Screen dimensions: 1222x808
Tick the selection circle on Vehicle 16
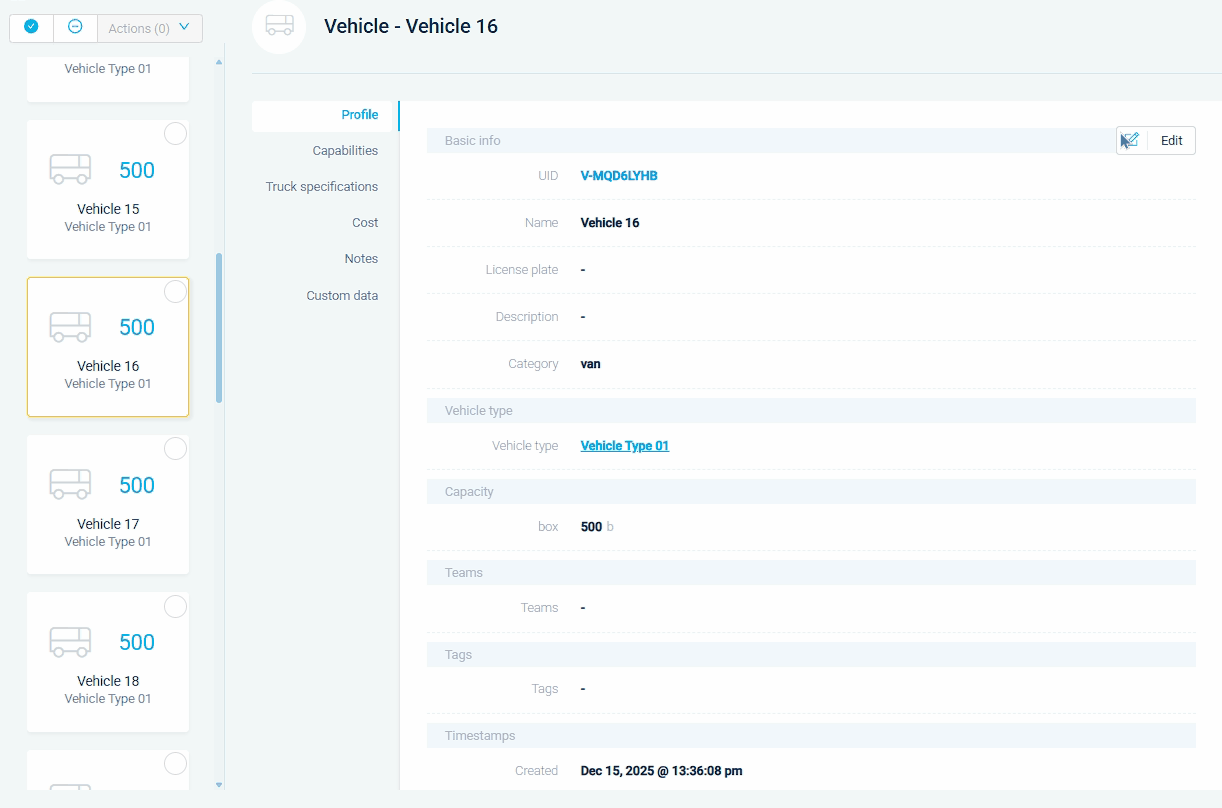tap(175, 291)
